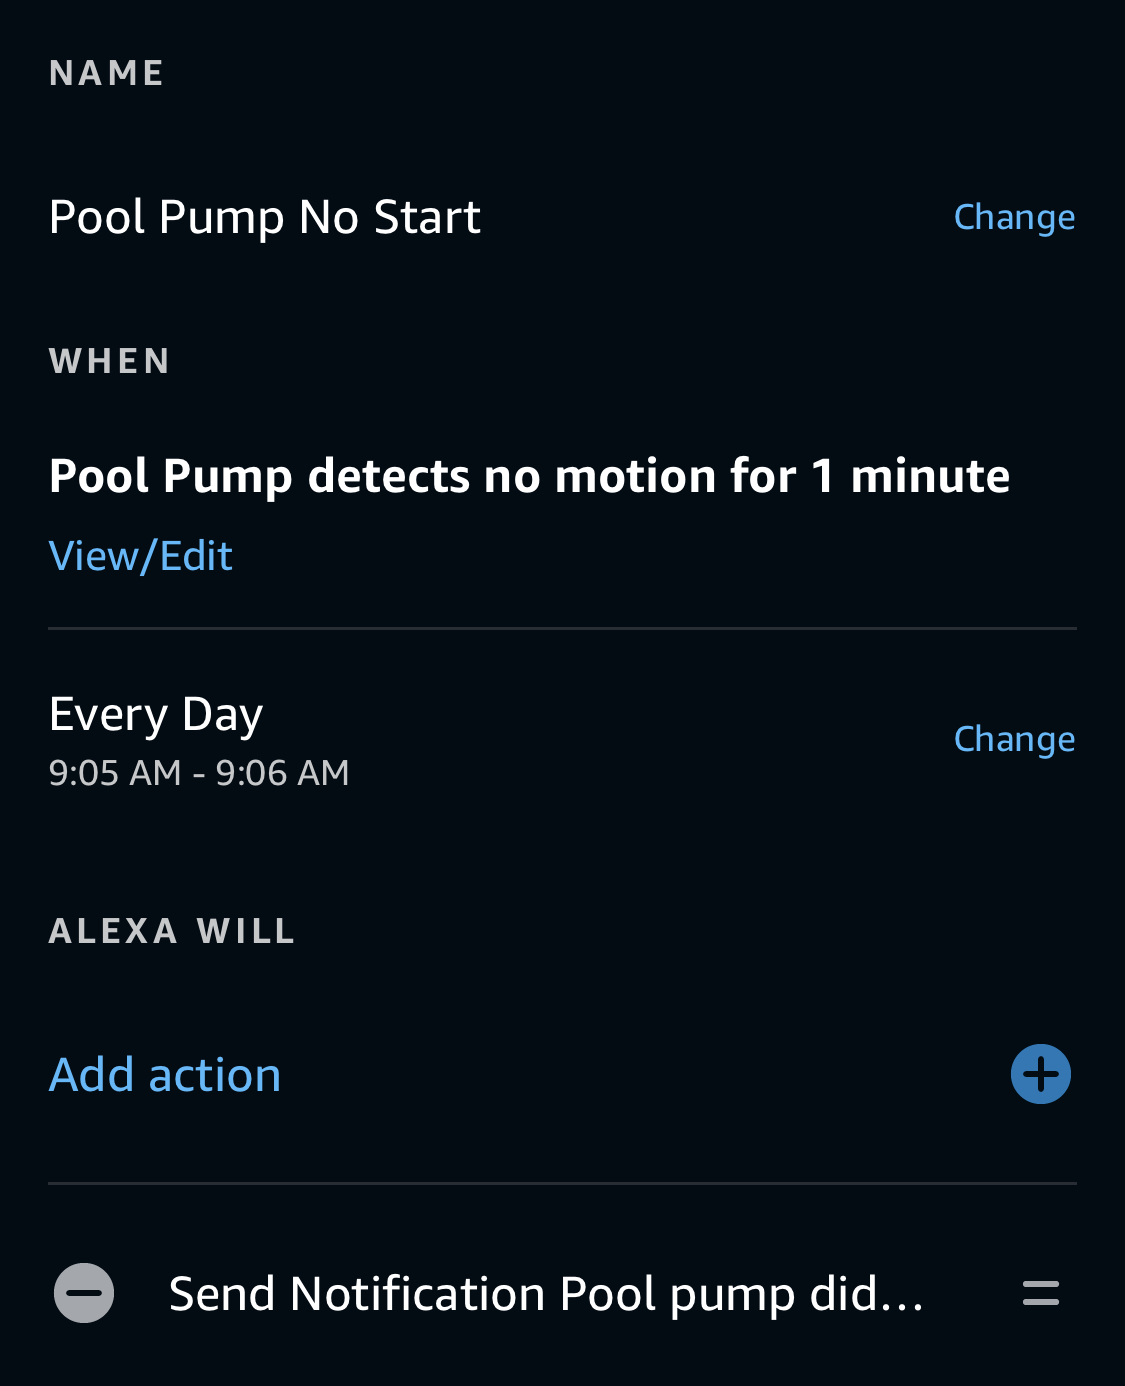Screen dimensions: 1125x1386
Task: Remove the Send Notification action via minus icon
Action: pos(84,1293)
